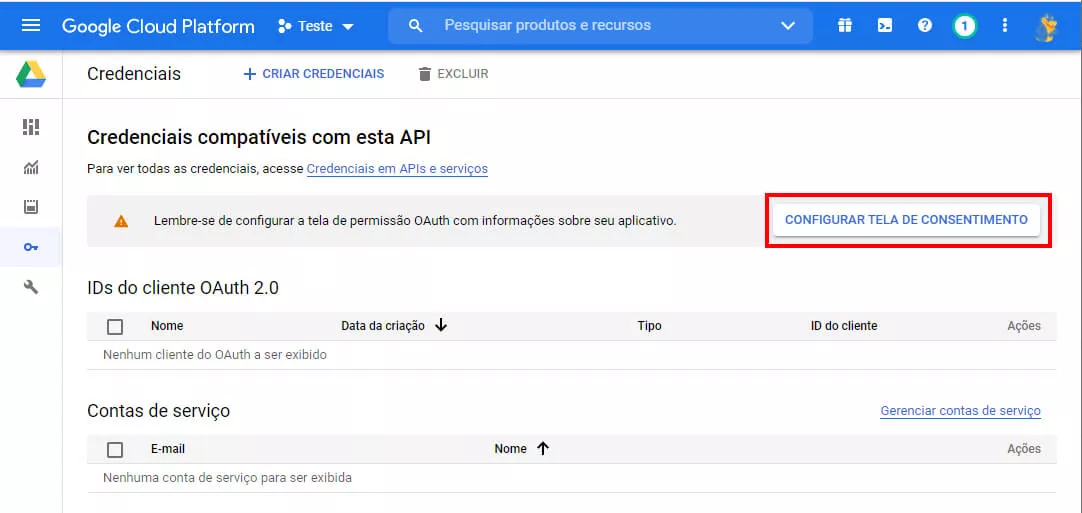Click the orange warning triangle icon
The width and height of the screenshot is (1082, 513).
[x=121, y=221]
